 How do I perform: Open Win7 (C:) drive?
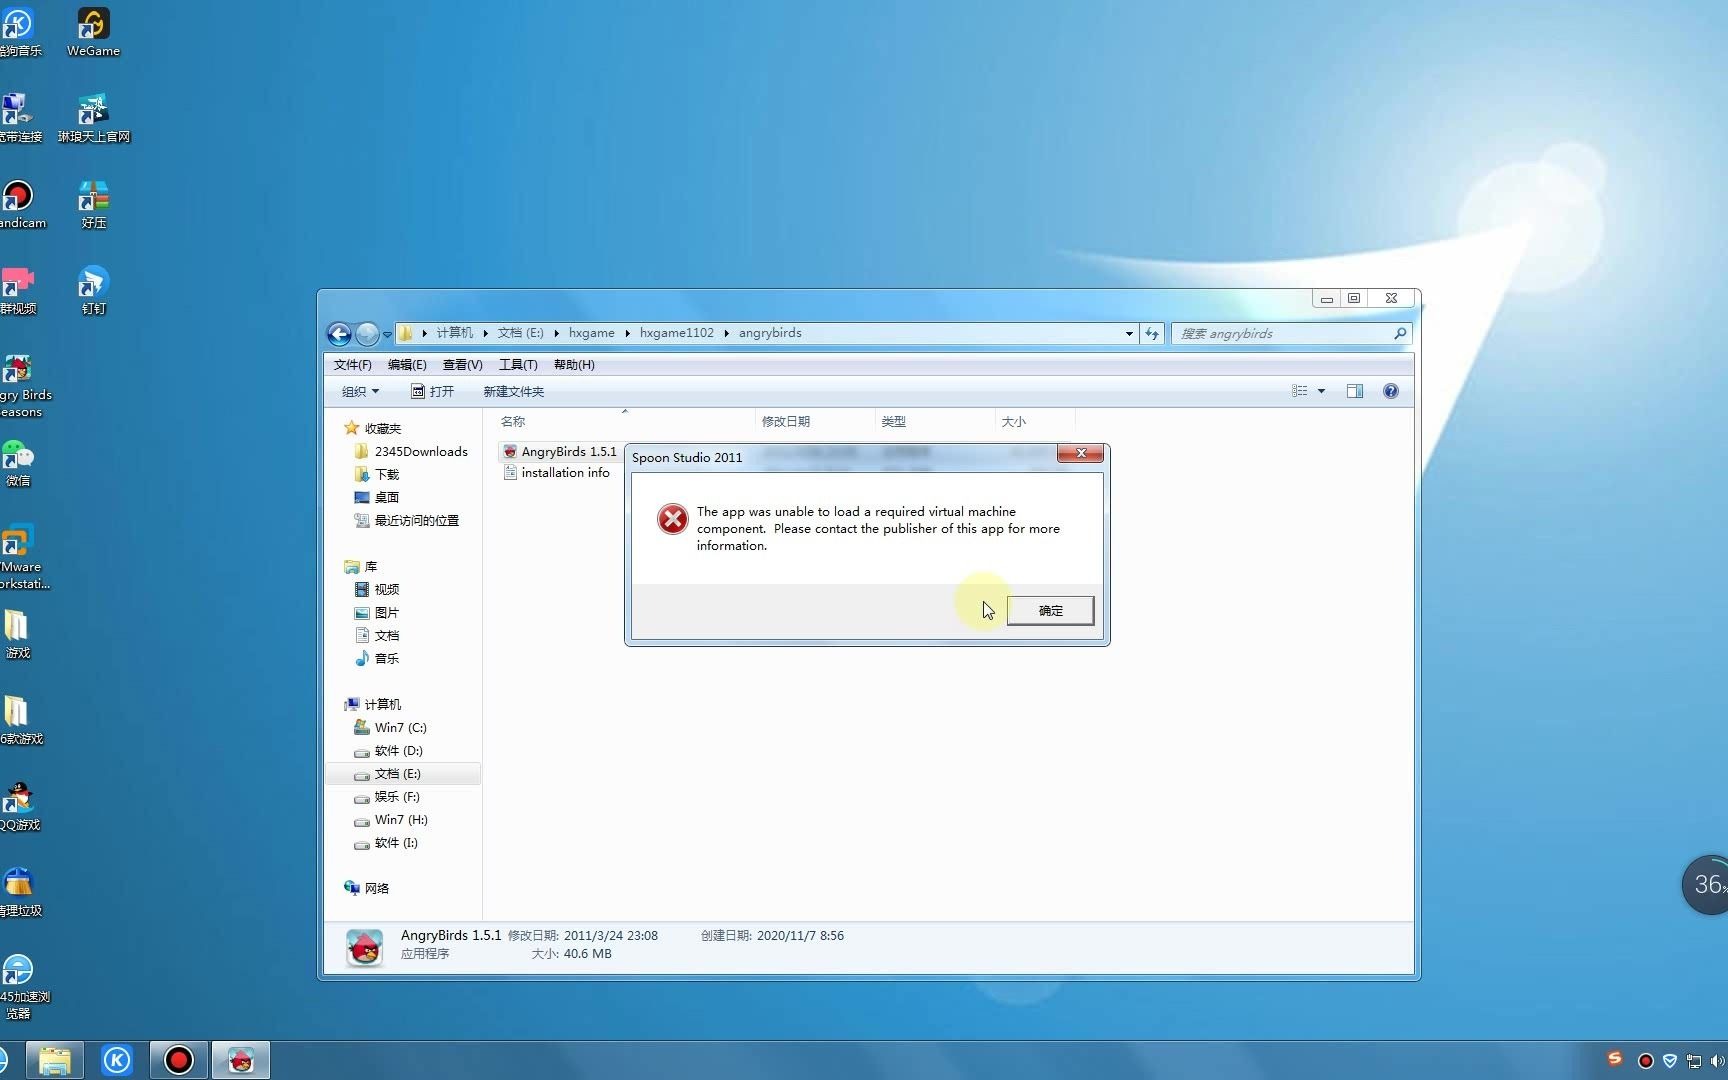[x=390, y=727]
